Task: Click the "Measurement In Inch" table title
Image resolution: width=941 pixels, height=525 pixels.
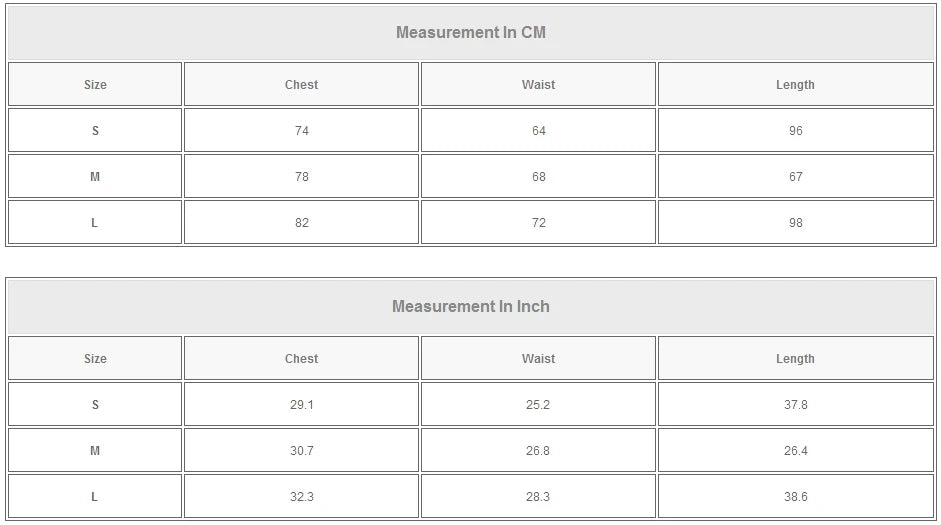Action: pos(471,306)
